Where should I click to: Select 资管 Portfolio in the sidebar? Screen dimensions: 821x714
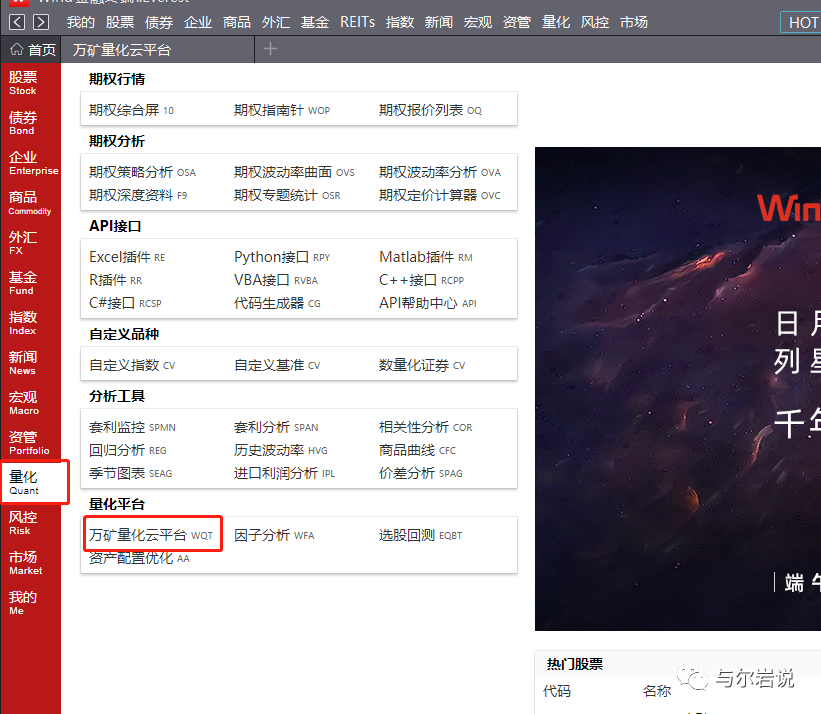click(29, 443)
